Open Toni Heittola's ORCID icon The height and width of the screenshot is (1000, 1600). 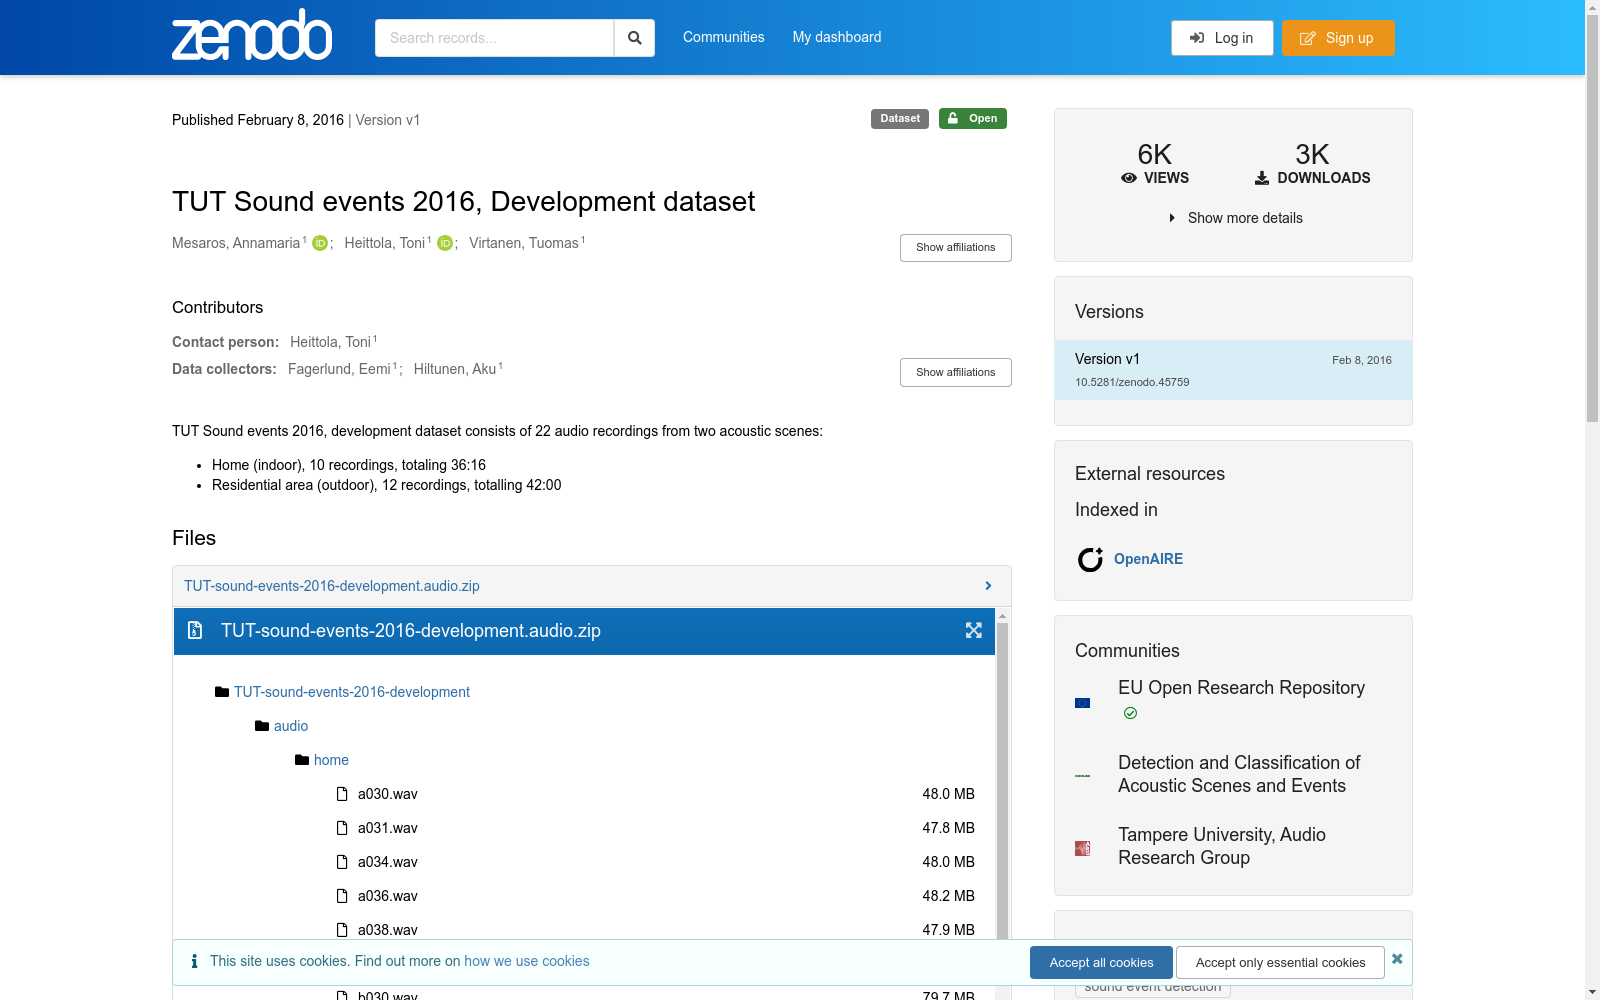tap(445, 243)
